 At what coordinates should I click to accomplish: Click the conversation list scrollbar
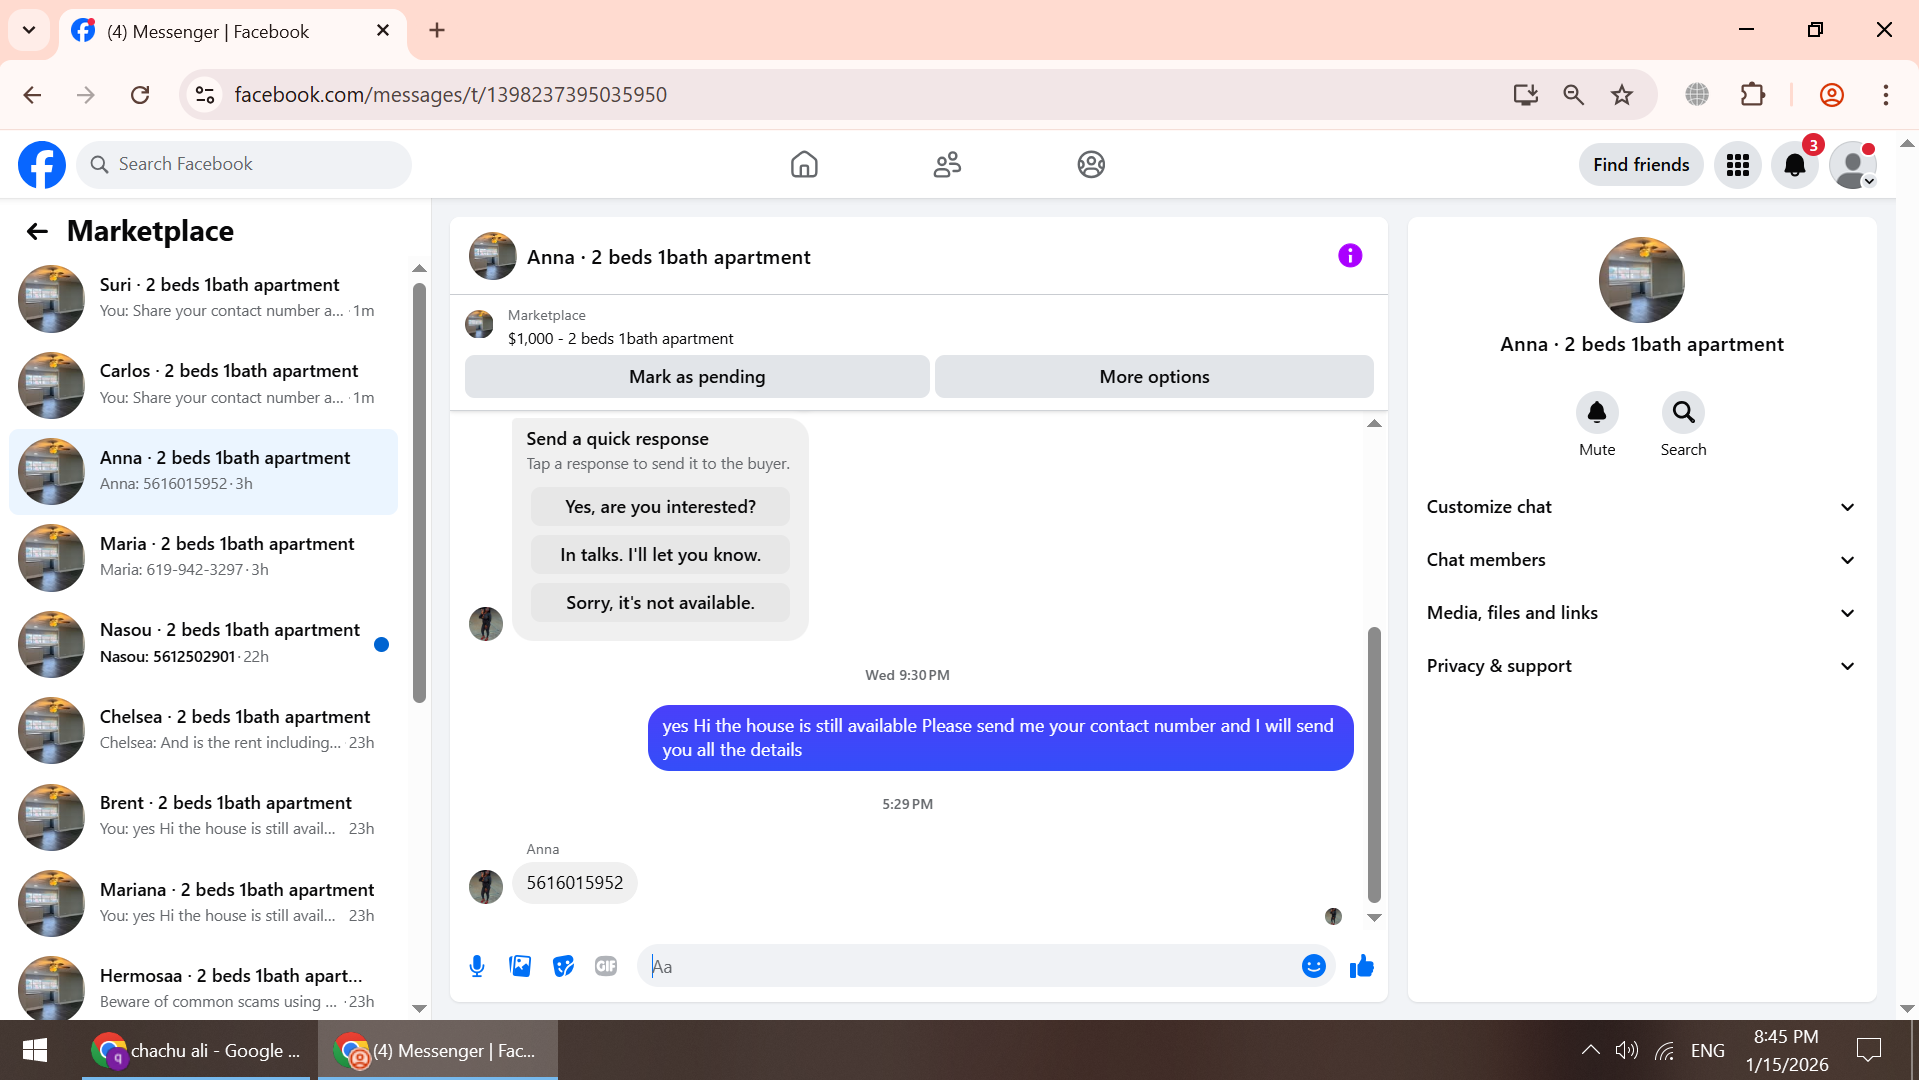(x=419, y=492)
